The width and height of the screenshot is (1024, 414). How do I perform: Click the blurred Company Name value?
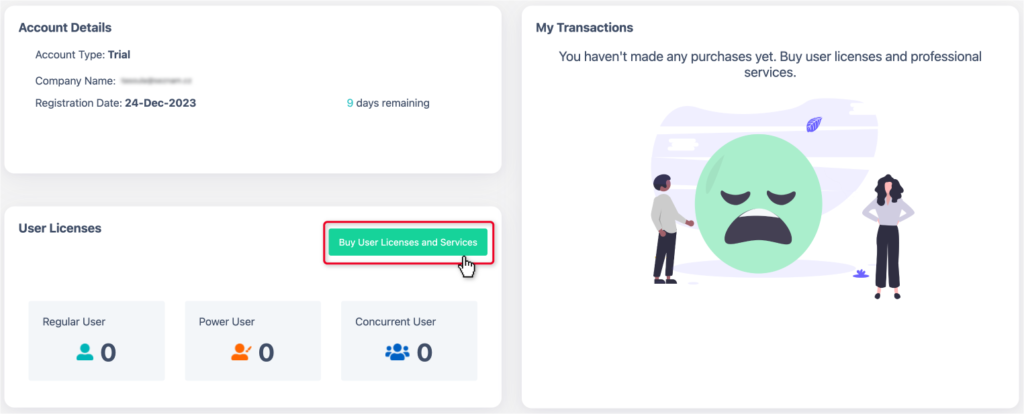(x=155, y=79)
